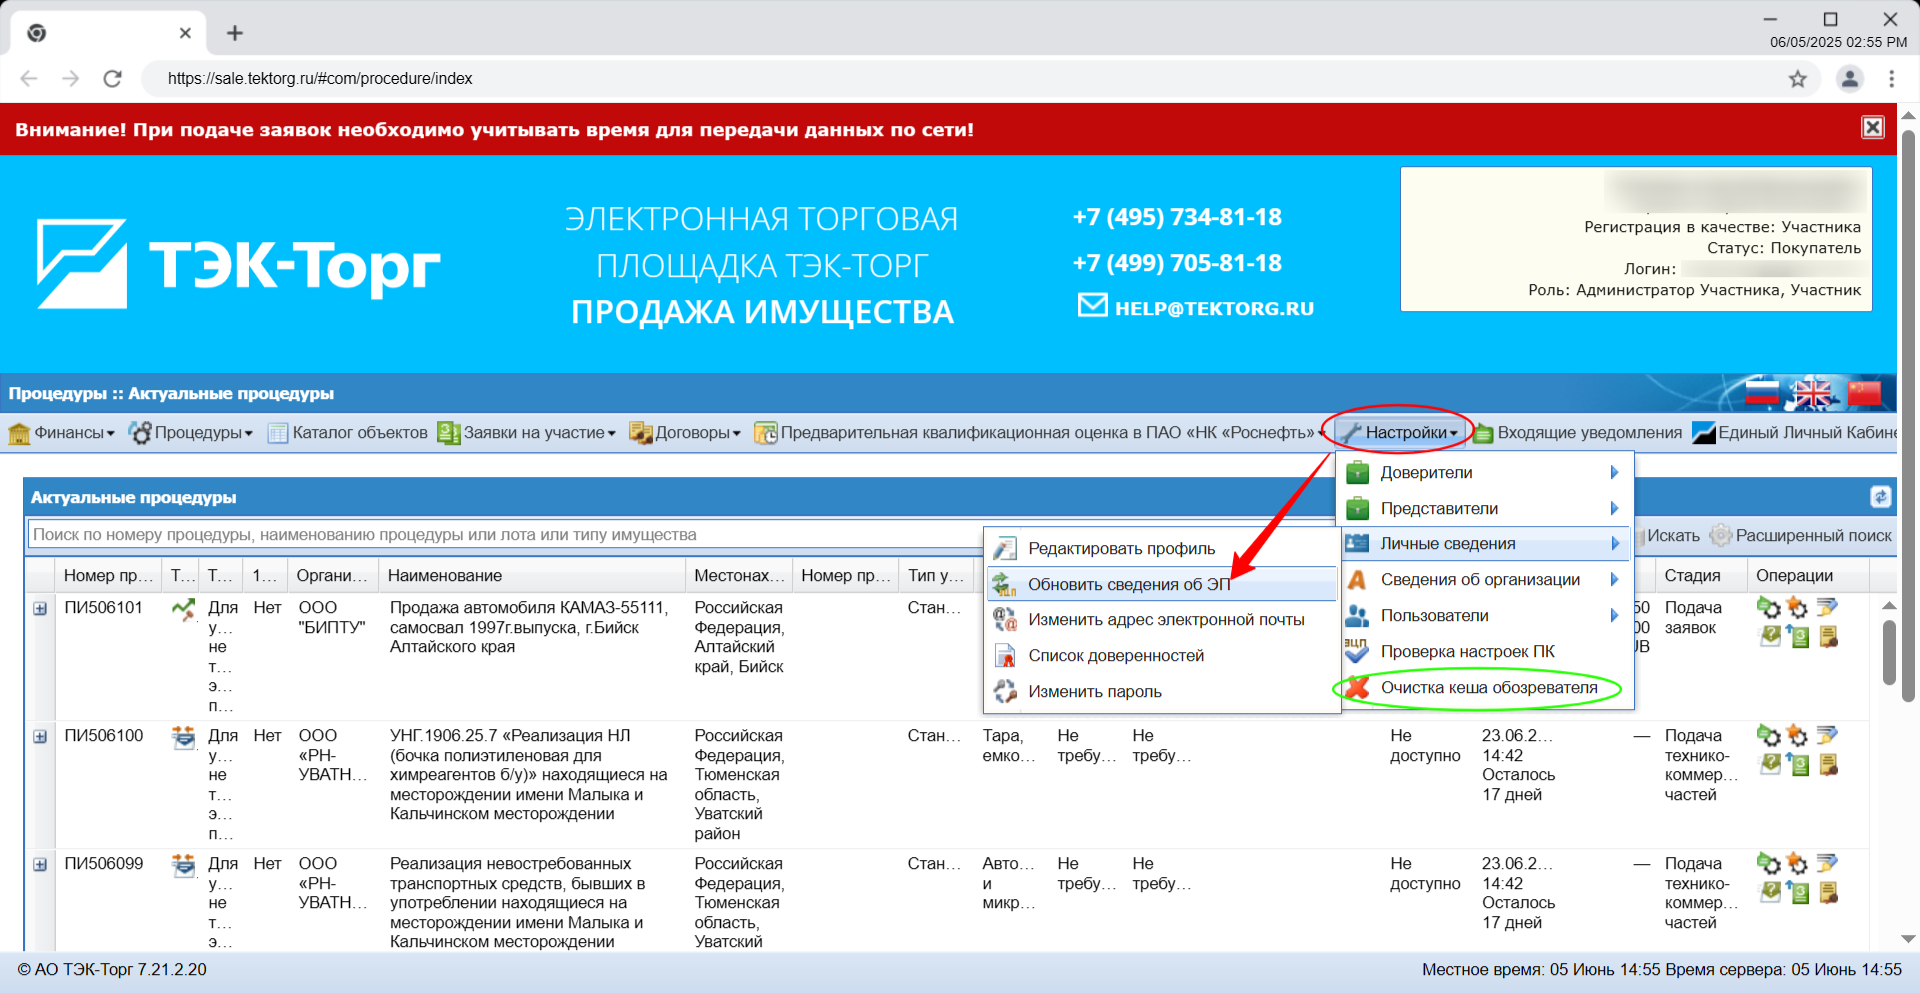Open Расширенный поиск
This screenshot has height=993, width=1920.
1801,536
